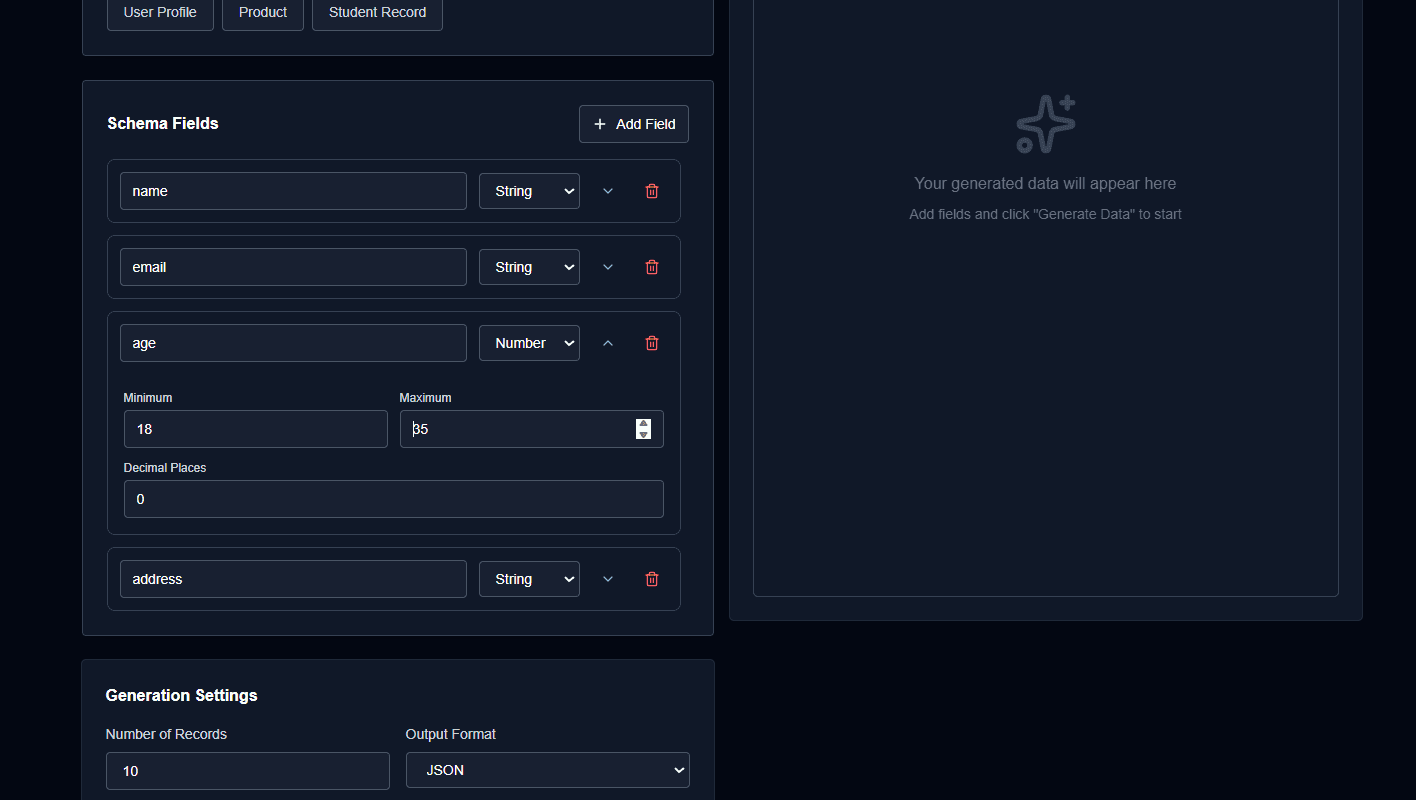Viewport: 1416px width, 800px height.
Task: Click the Generation Settings heading
Action: pyautogui.click(x=182, y=695)
